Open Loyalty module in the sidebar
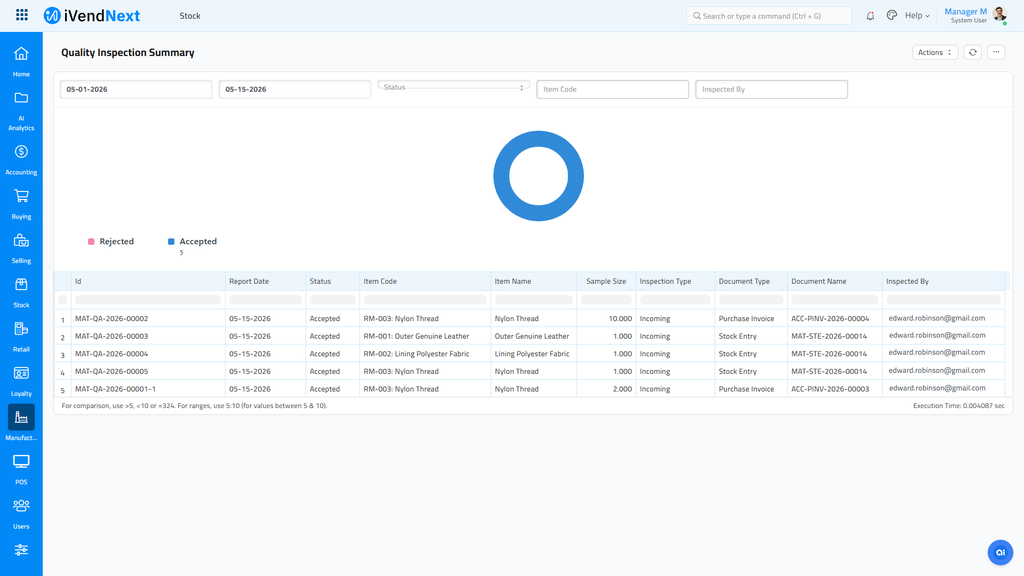The image size is (1024, 576). pyautogui.click(x=21, y=381)
